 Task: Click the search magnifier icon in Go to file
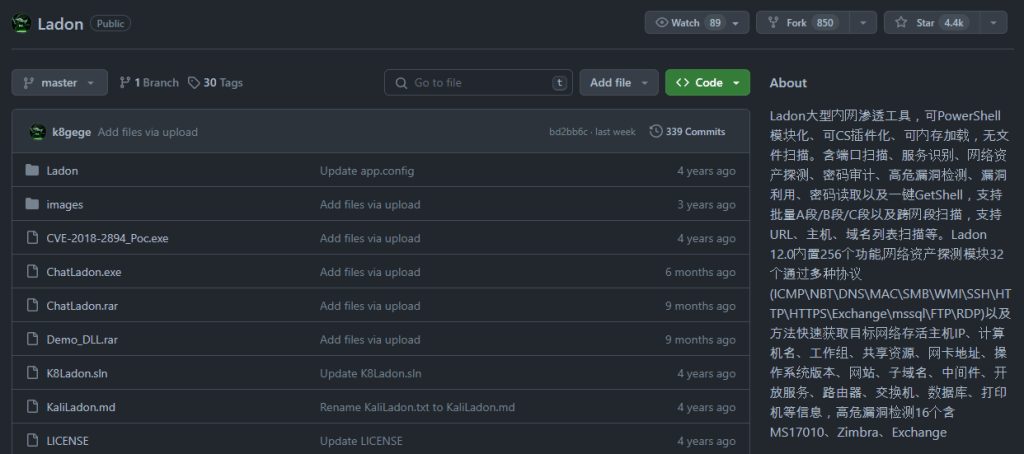tap(401, 83)
